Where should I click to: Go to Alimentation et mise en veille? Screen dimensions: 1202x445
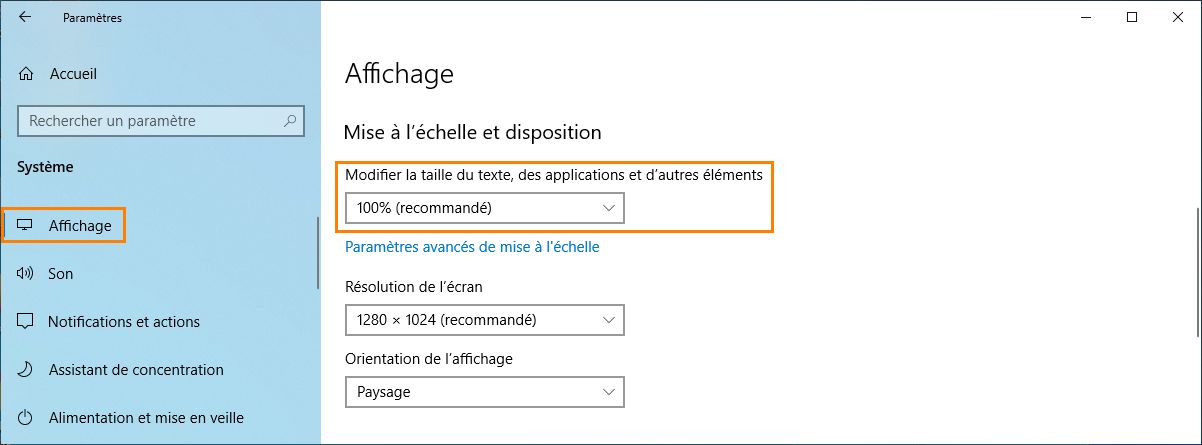tap(146, 418)
